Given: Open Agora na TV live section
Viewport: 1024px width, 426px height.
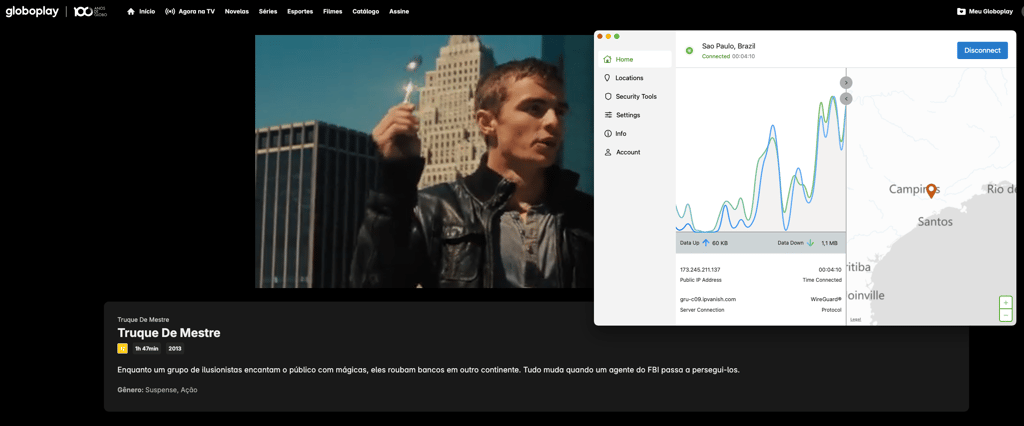Looking at the screenshot, I should point(190,12).
